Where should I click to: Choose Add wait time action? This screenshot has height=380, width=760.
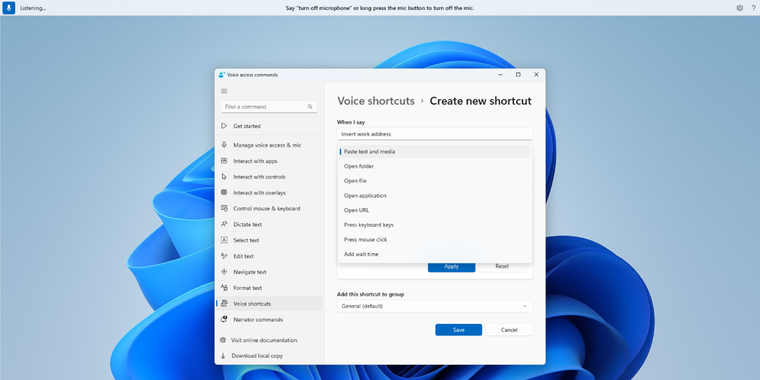click(x=435, y=254)
